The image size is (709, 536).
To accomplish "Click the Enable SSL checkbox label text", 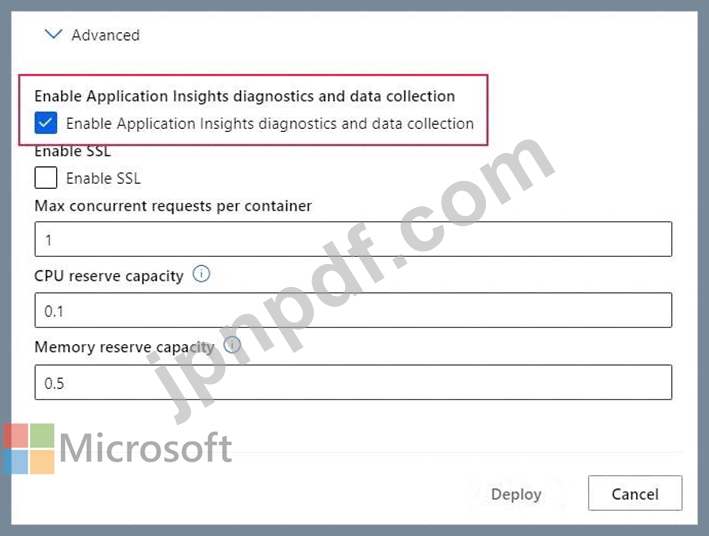I will 104,178.
